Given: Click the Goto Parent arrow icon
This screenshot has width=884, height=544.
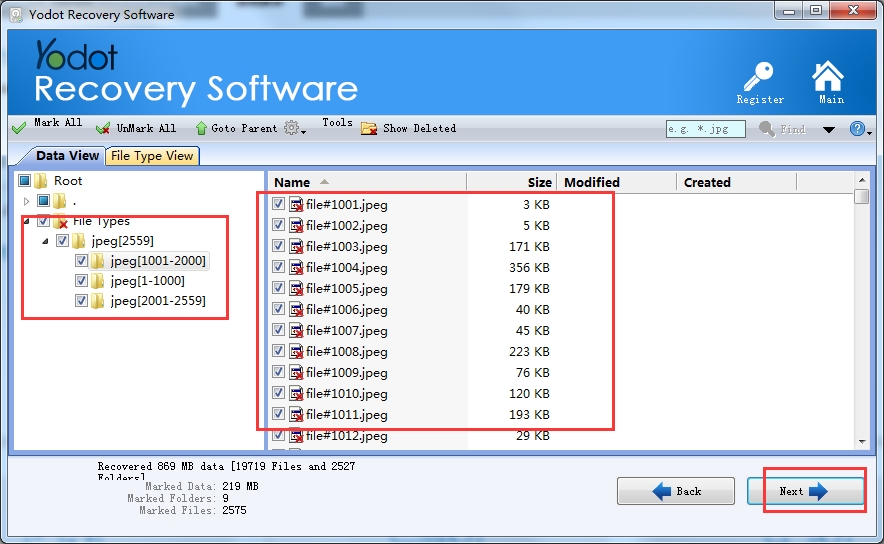Looking at the screenshot, I should 201,128.
